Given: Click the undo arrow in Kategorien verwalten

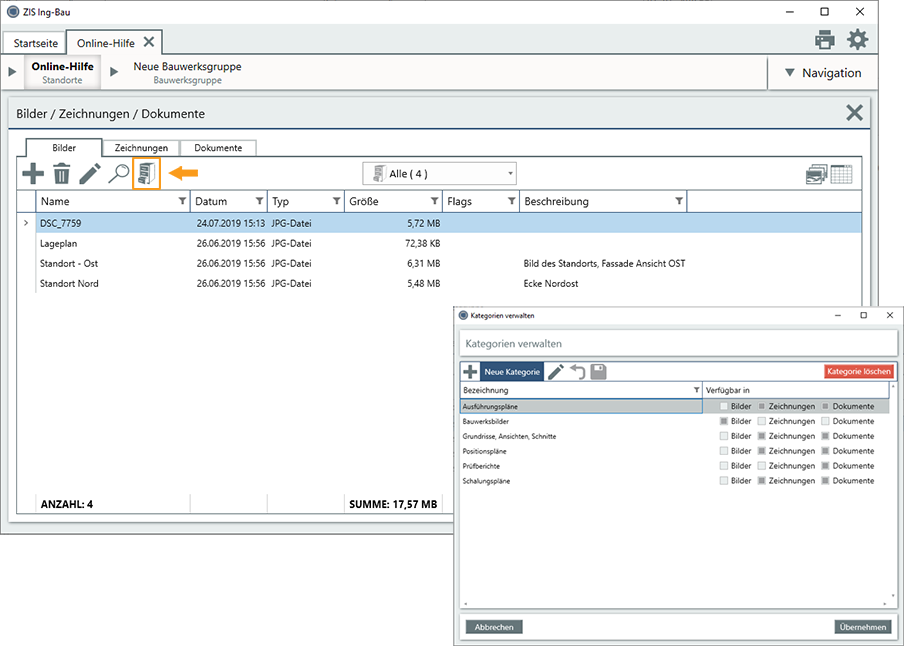Looking at the screenshot, I should coord(578,372).
